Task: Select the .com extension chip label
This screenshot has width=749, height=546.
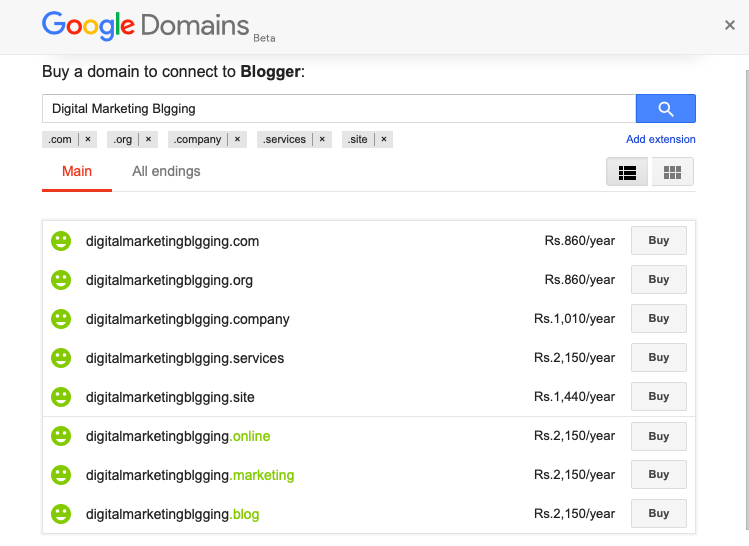Action: [x=60, y=139]
